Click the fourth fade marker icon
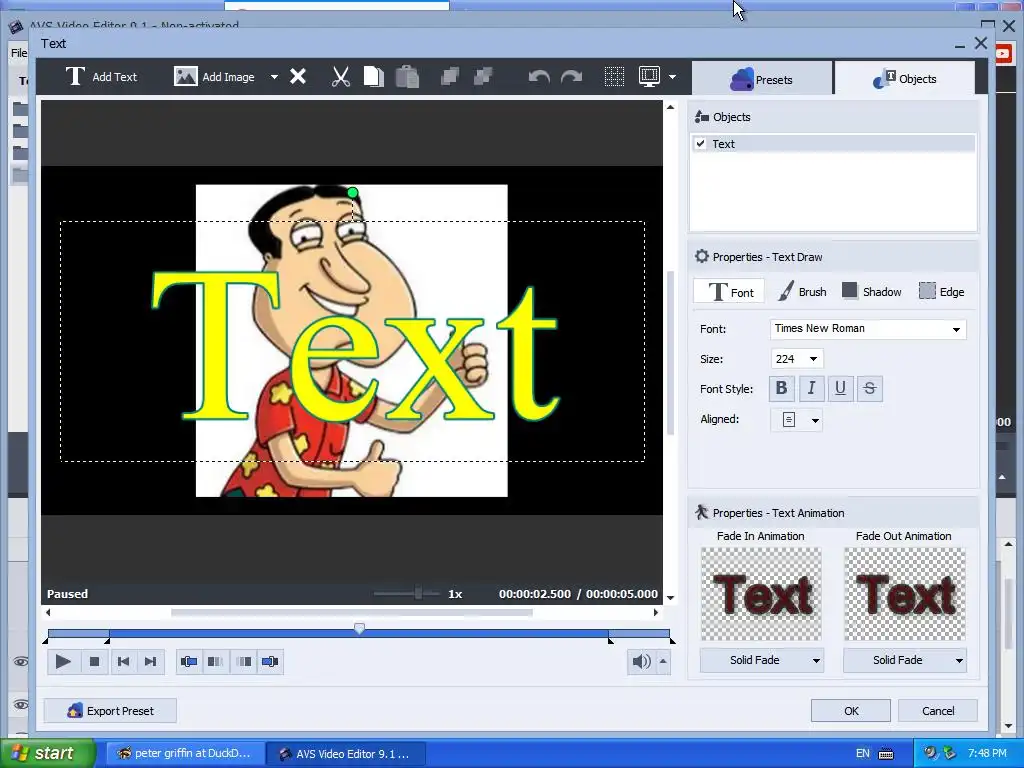The image size is (1024, 768). (x=270, y=662)
